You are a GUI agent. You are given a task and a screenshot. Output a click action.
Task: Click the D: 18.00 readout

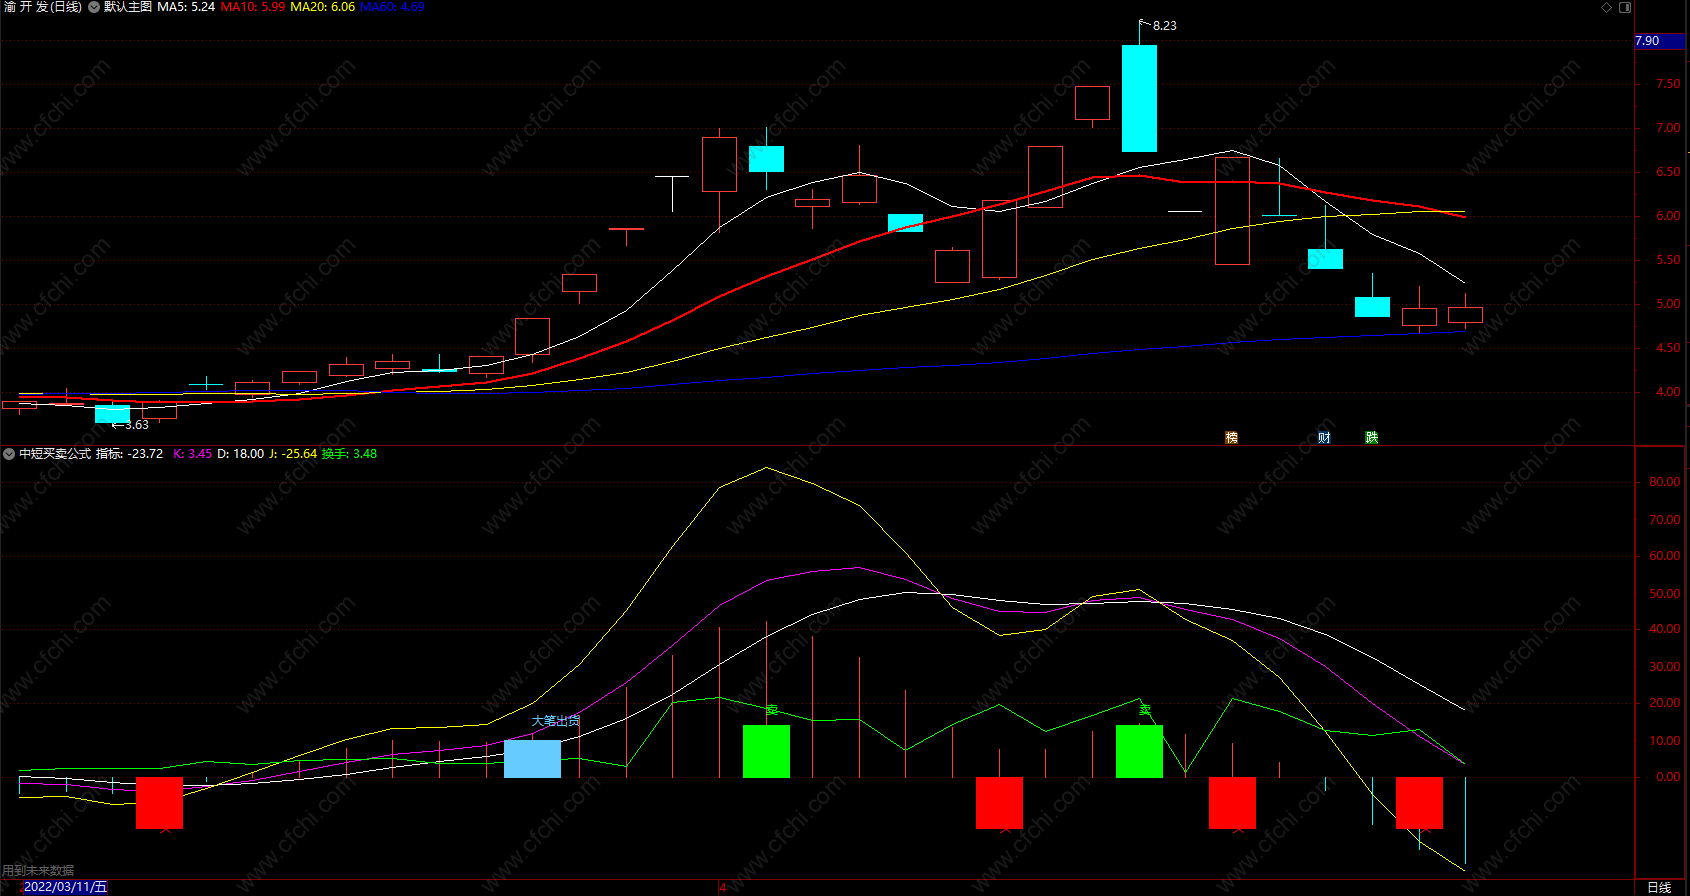[241, 454]
